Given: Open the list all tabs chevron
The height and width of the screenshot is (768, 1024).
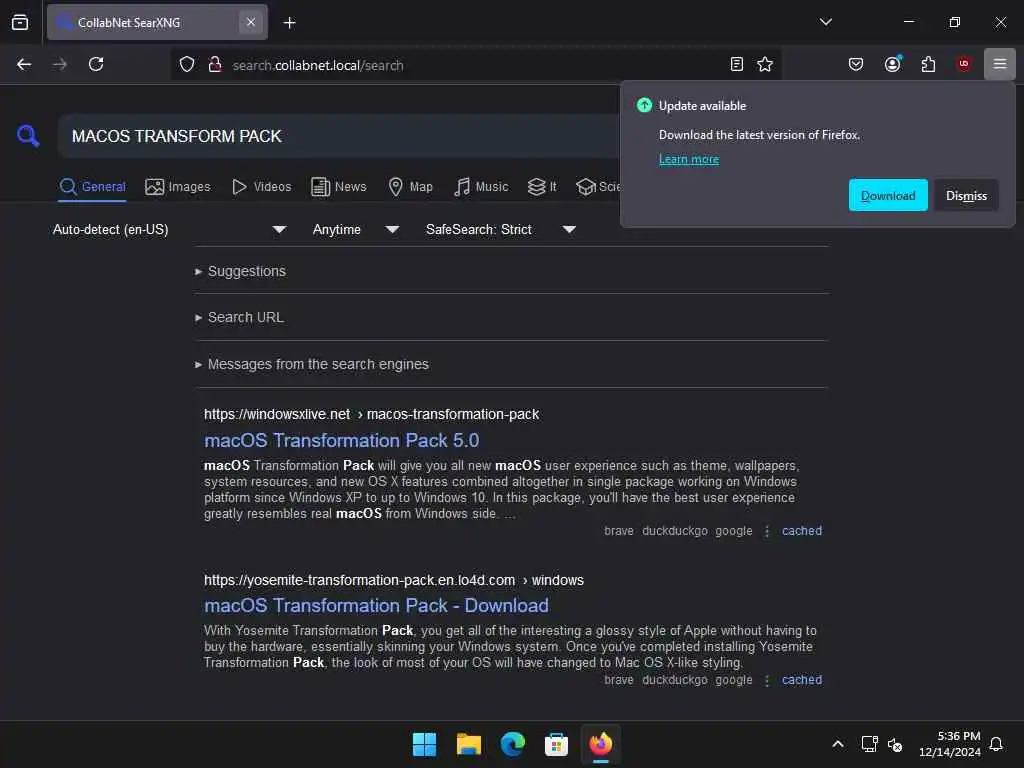Looking at the screenshot, I should [825, 22].
